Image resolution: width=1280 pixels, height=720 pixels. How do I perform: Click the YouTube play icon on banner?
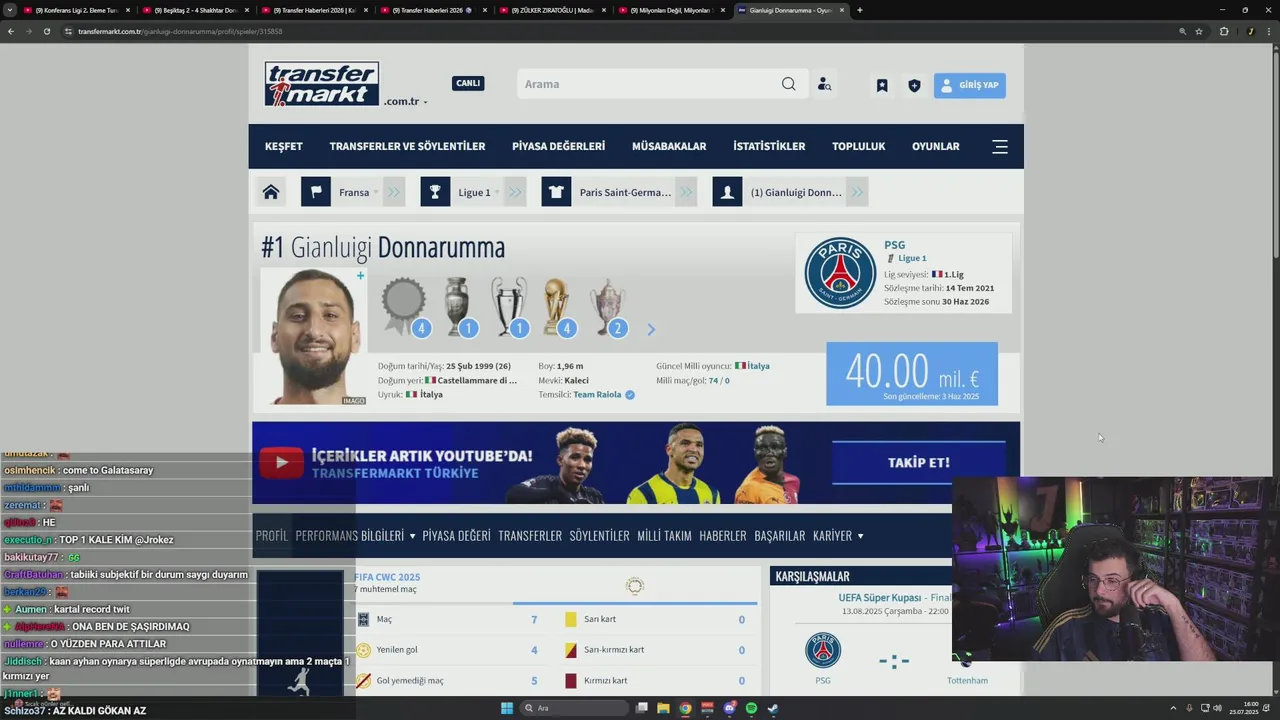pyautogui.click(x=281, y=462)
